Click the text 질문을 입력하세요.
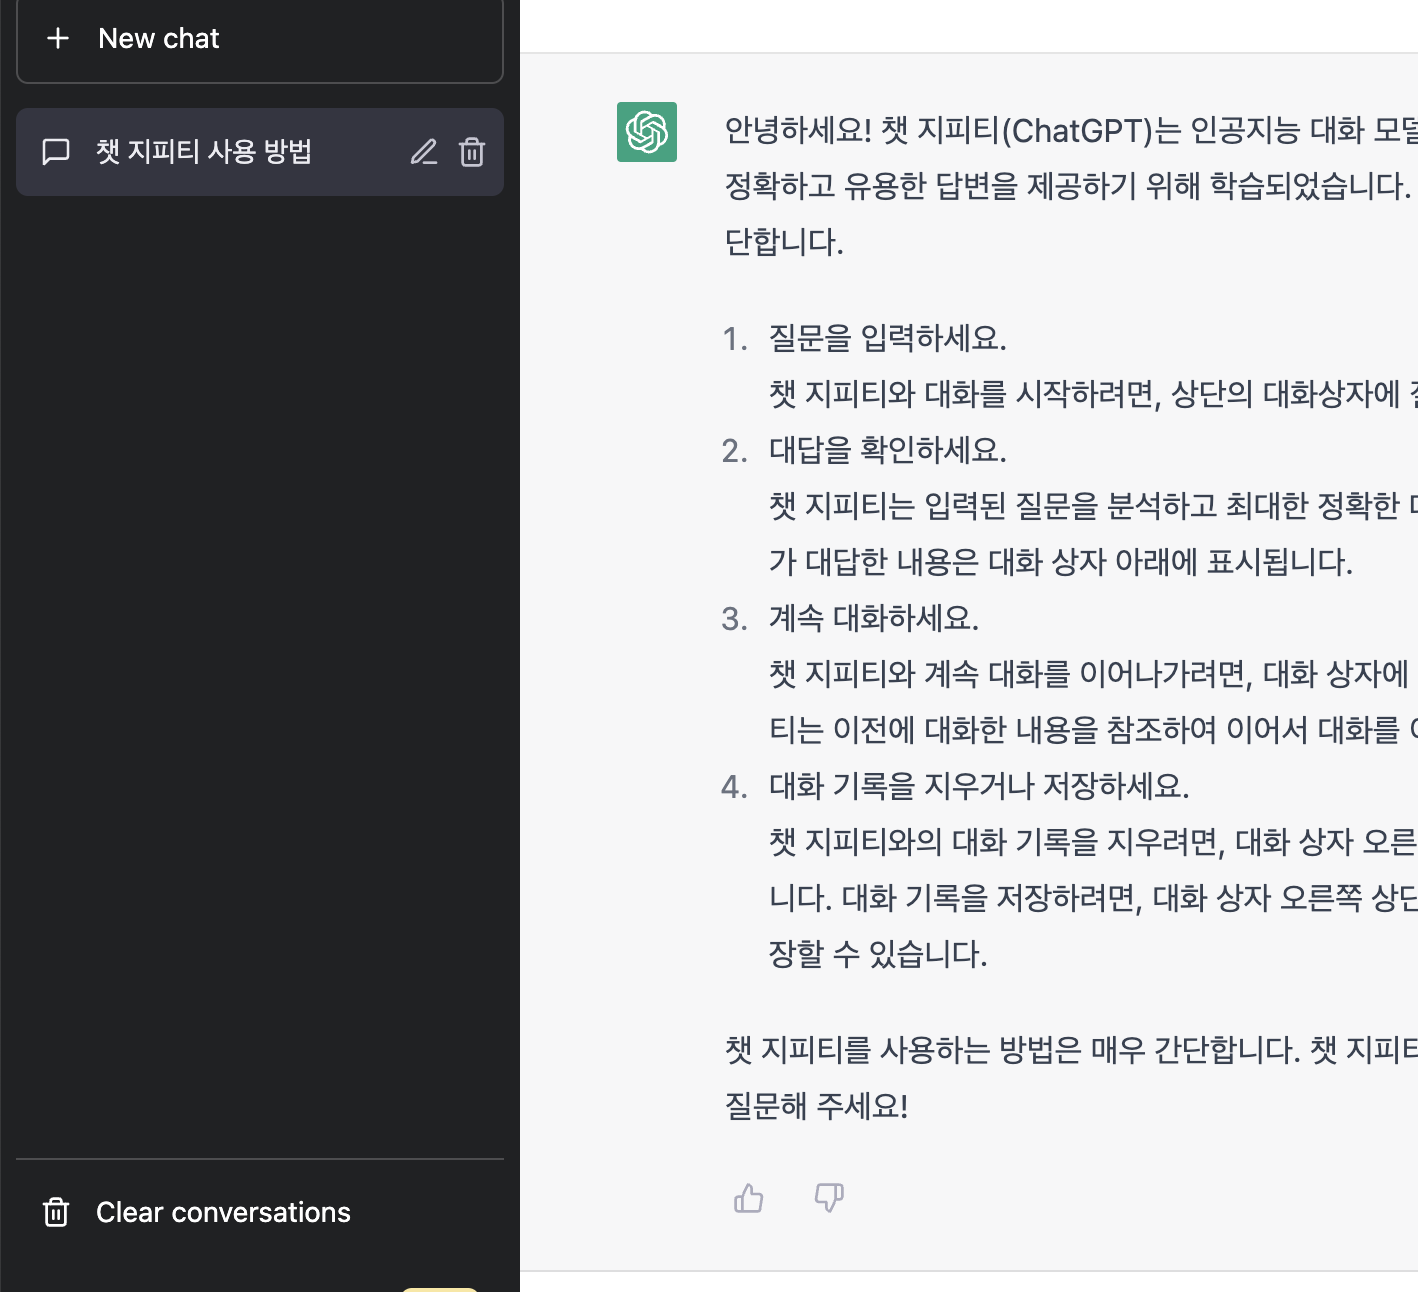The height and width of the screenshot is (1292, 1418). point(887,339)
